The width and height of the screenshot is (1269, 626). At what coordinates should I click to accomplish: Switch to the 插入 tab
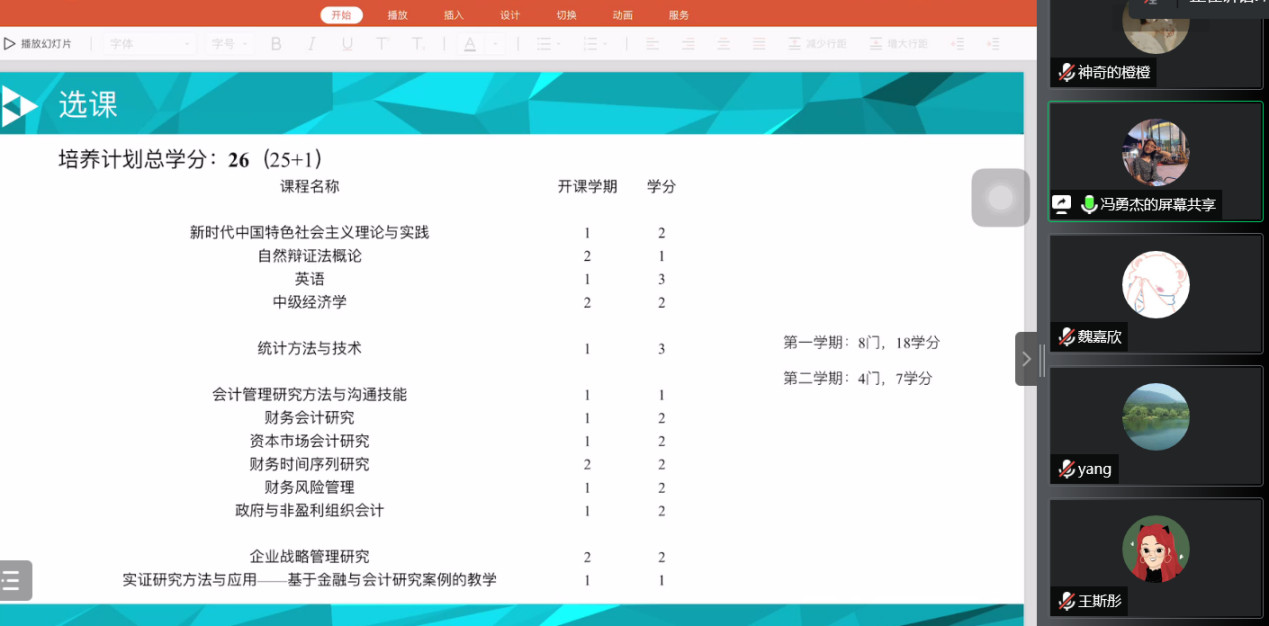click(x=454, y=15)
